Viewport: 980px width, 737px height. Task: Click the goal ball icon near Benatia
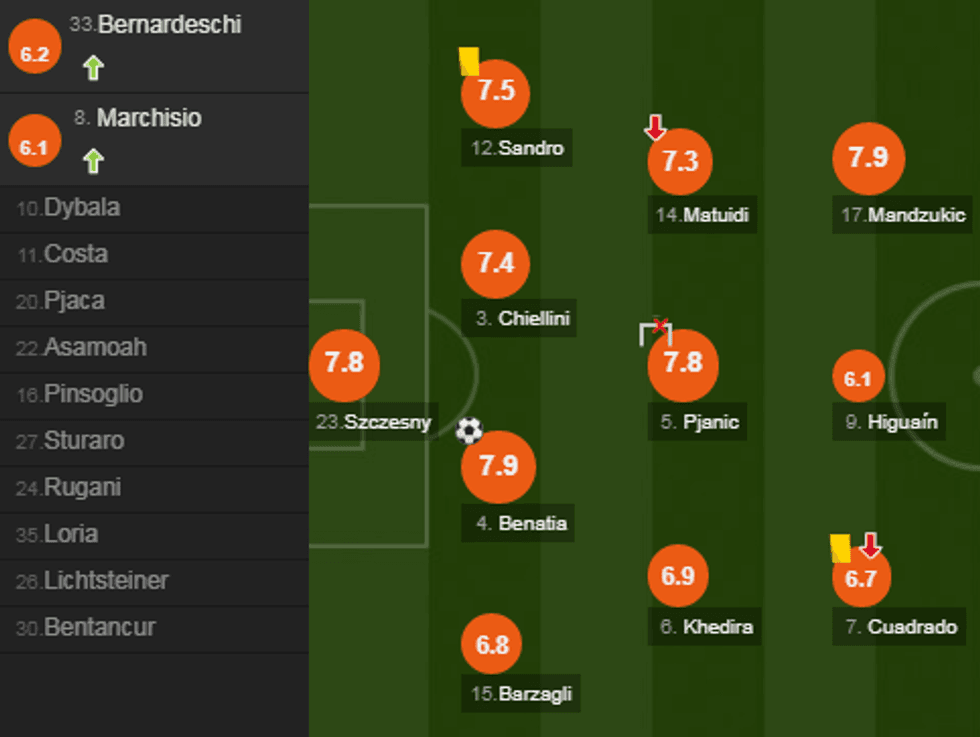(469, 431)
